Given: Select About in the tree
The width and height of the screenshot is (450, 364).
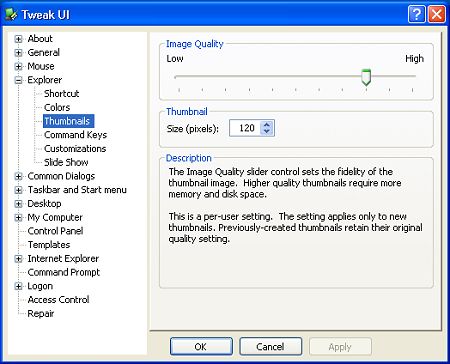Looking at the screenshot, I should pyautogui.click(x=40, y=39).
